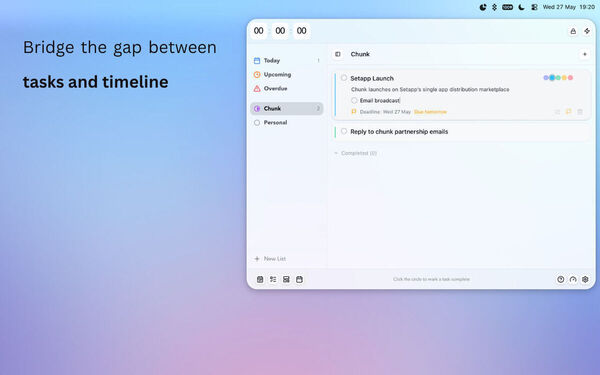
Task: Mark Reply to chunk partnership emails complete
Action: pos(344,131)
